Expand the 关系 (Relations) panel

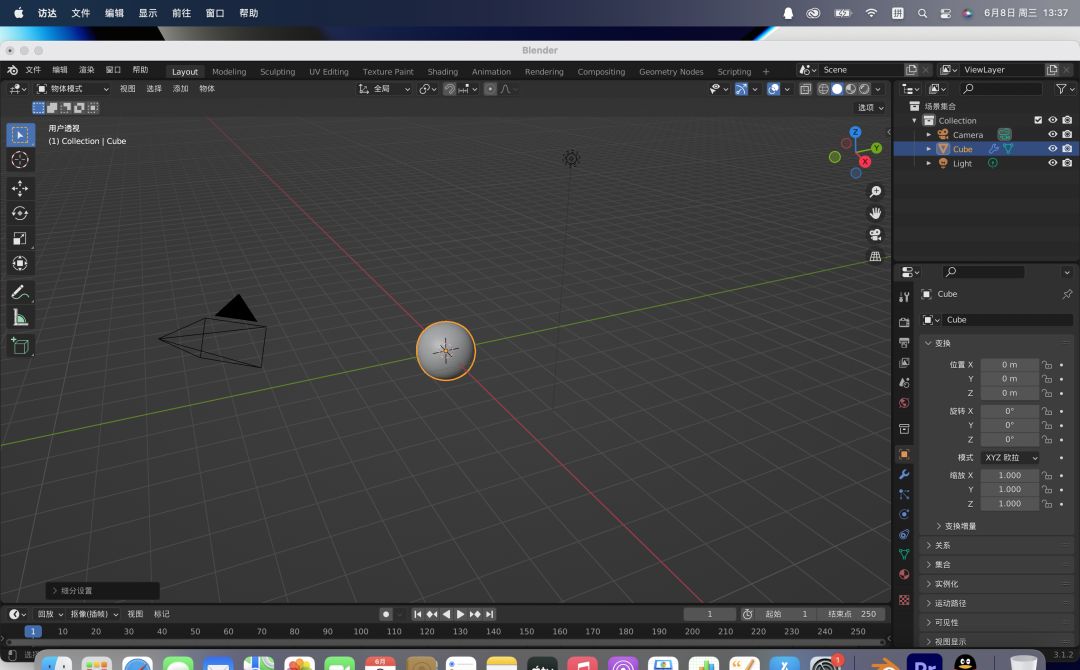coord(942,546)
